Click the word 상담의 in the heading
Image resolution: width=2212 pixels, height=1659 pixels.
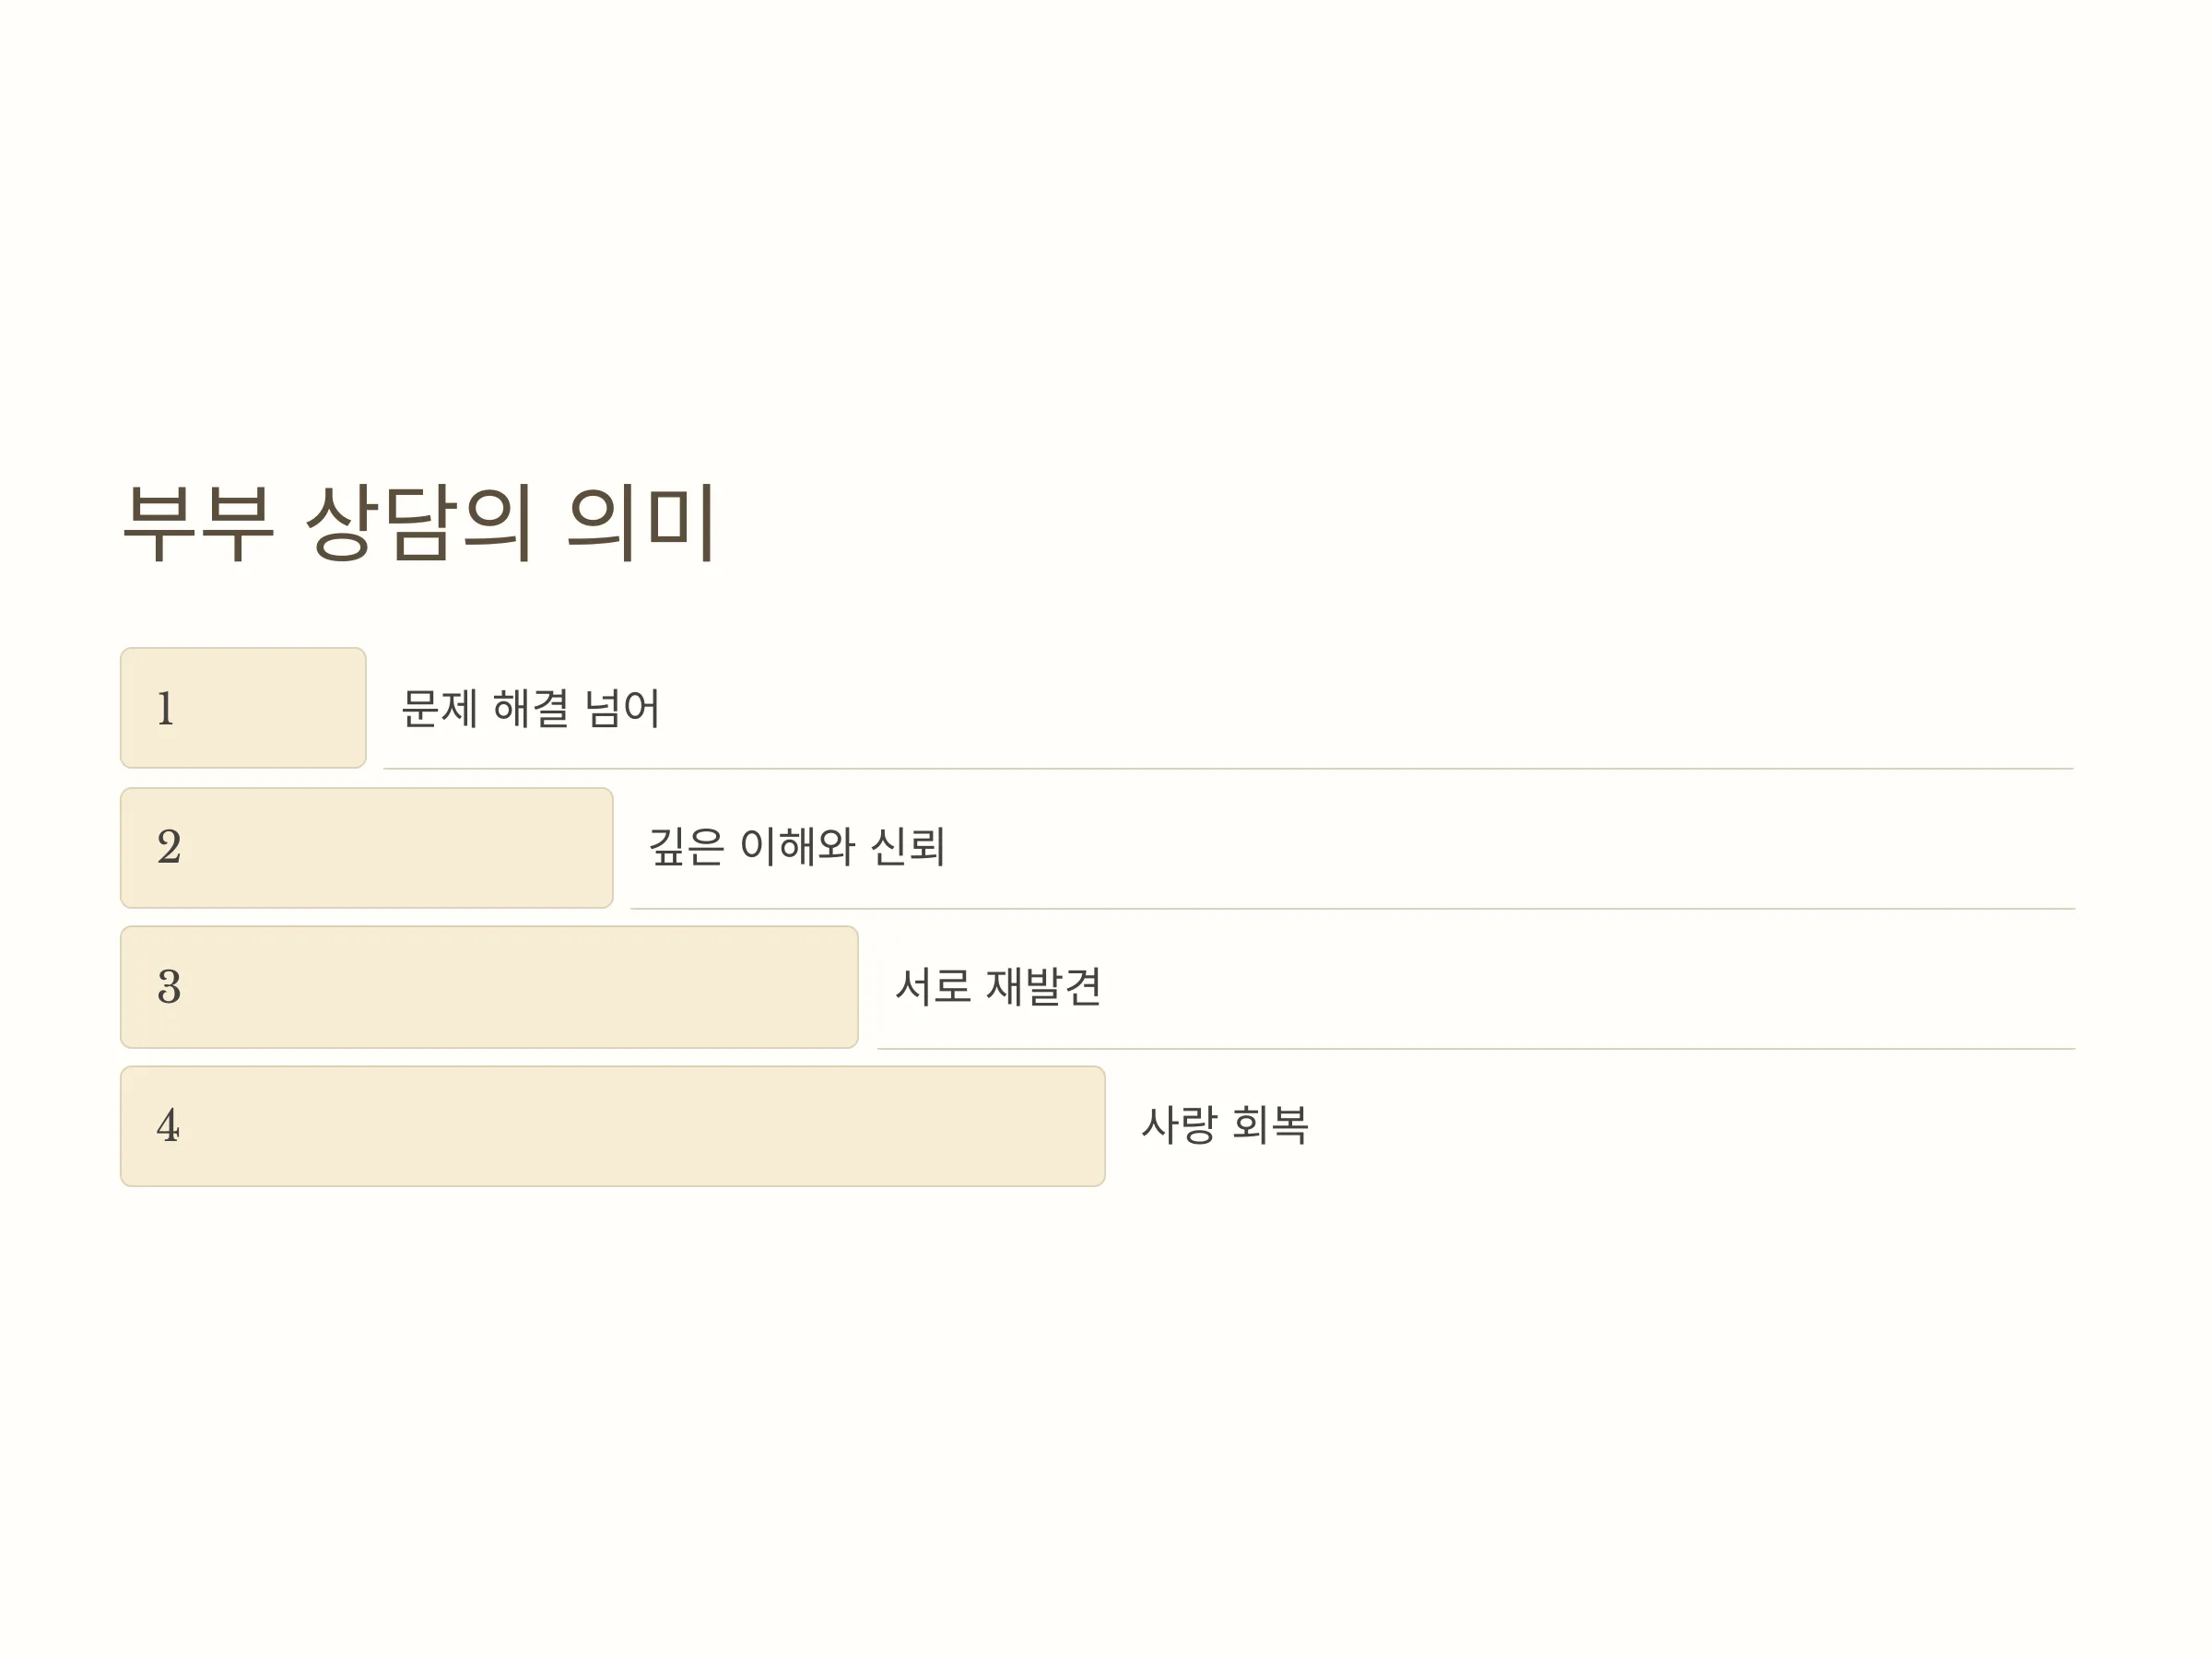coord(417,521)
